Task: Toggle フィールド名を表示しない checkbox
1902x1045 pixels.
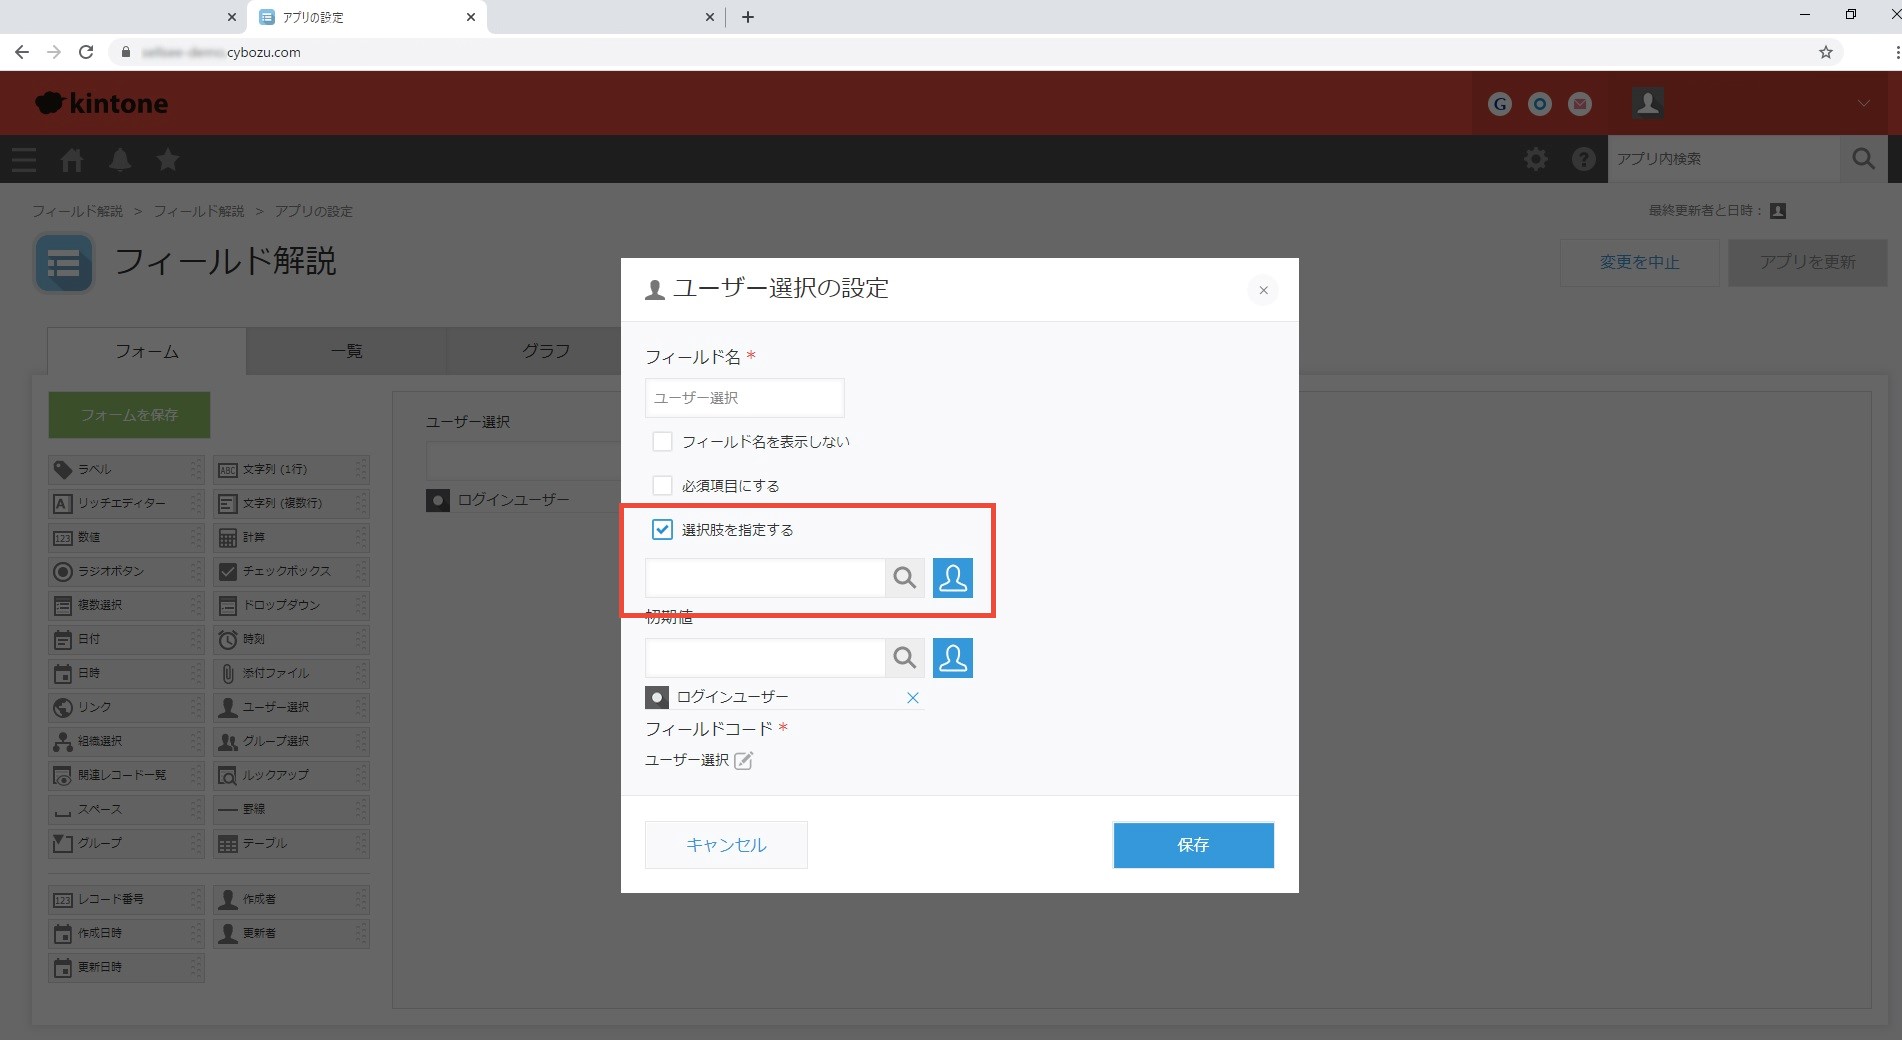Action: (x=662, y=442)
